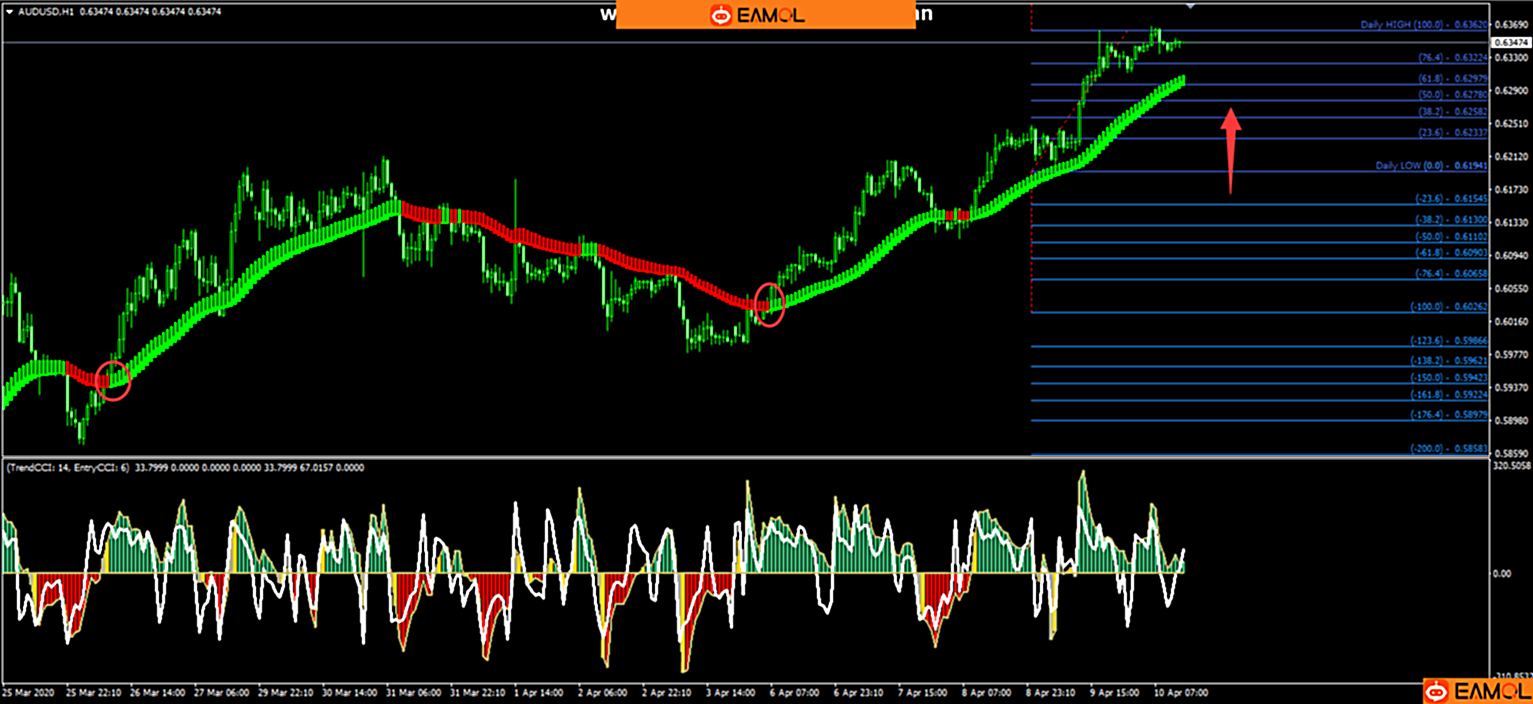Select the Daily HIGH (100.0) 0.63620 label

1424,24
